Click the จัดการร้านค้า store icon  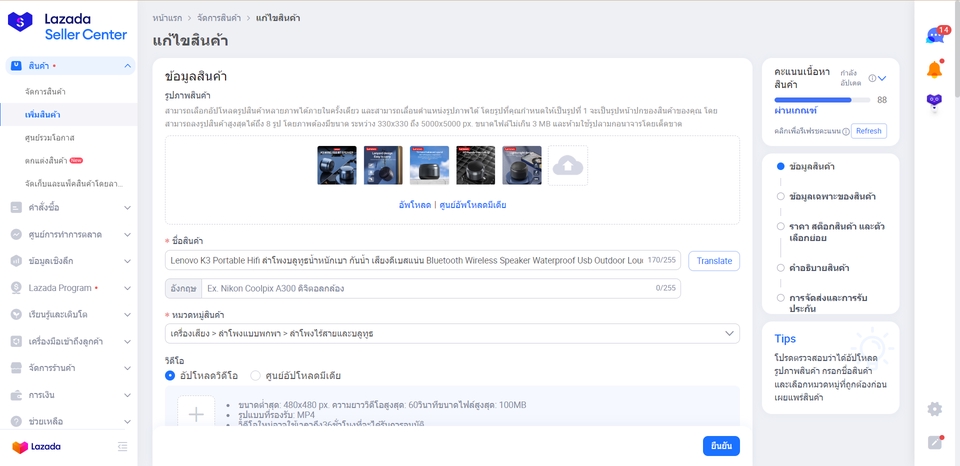(x=17, y=368)
